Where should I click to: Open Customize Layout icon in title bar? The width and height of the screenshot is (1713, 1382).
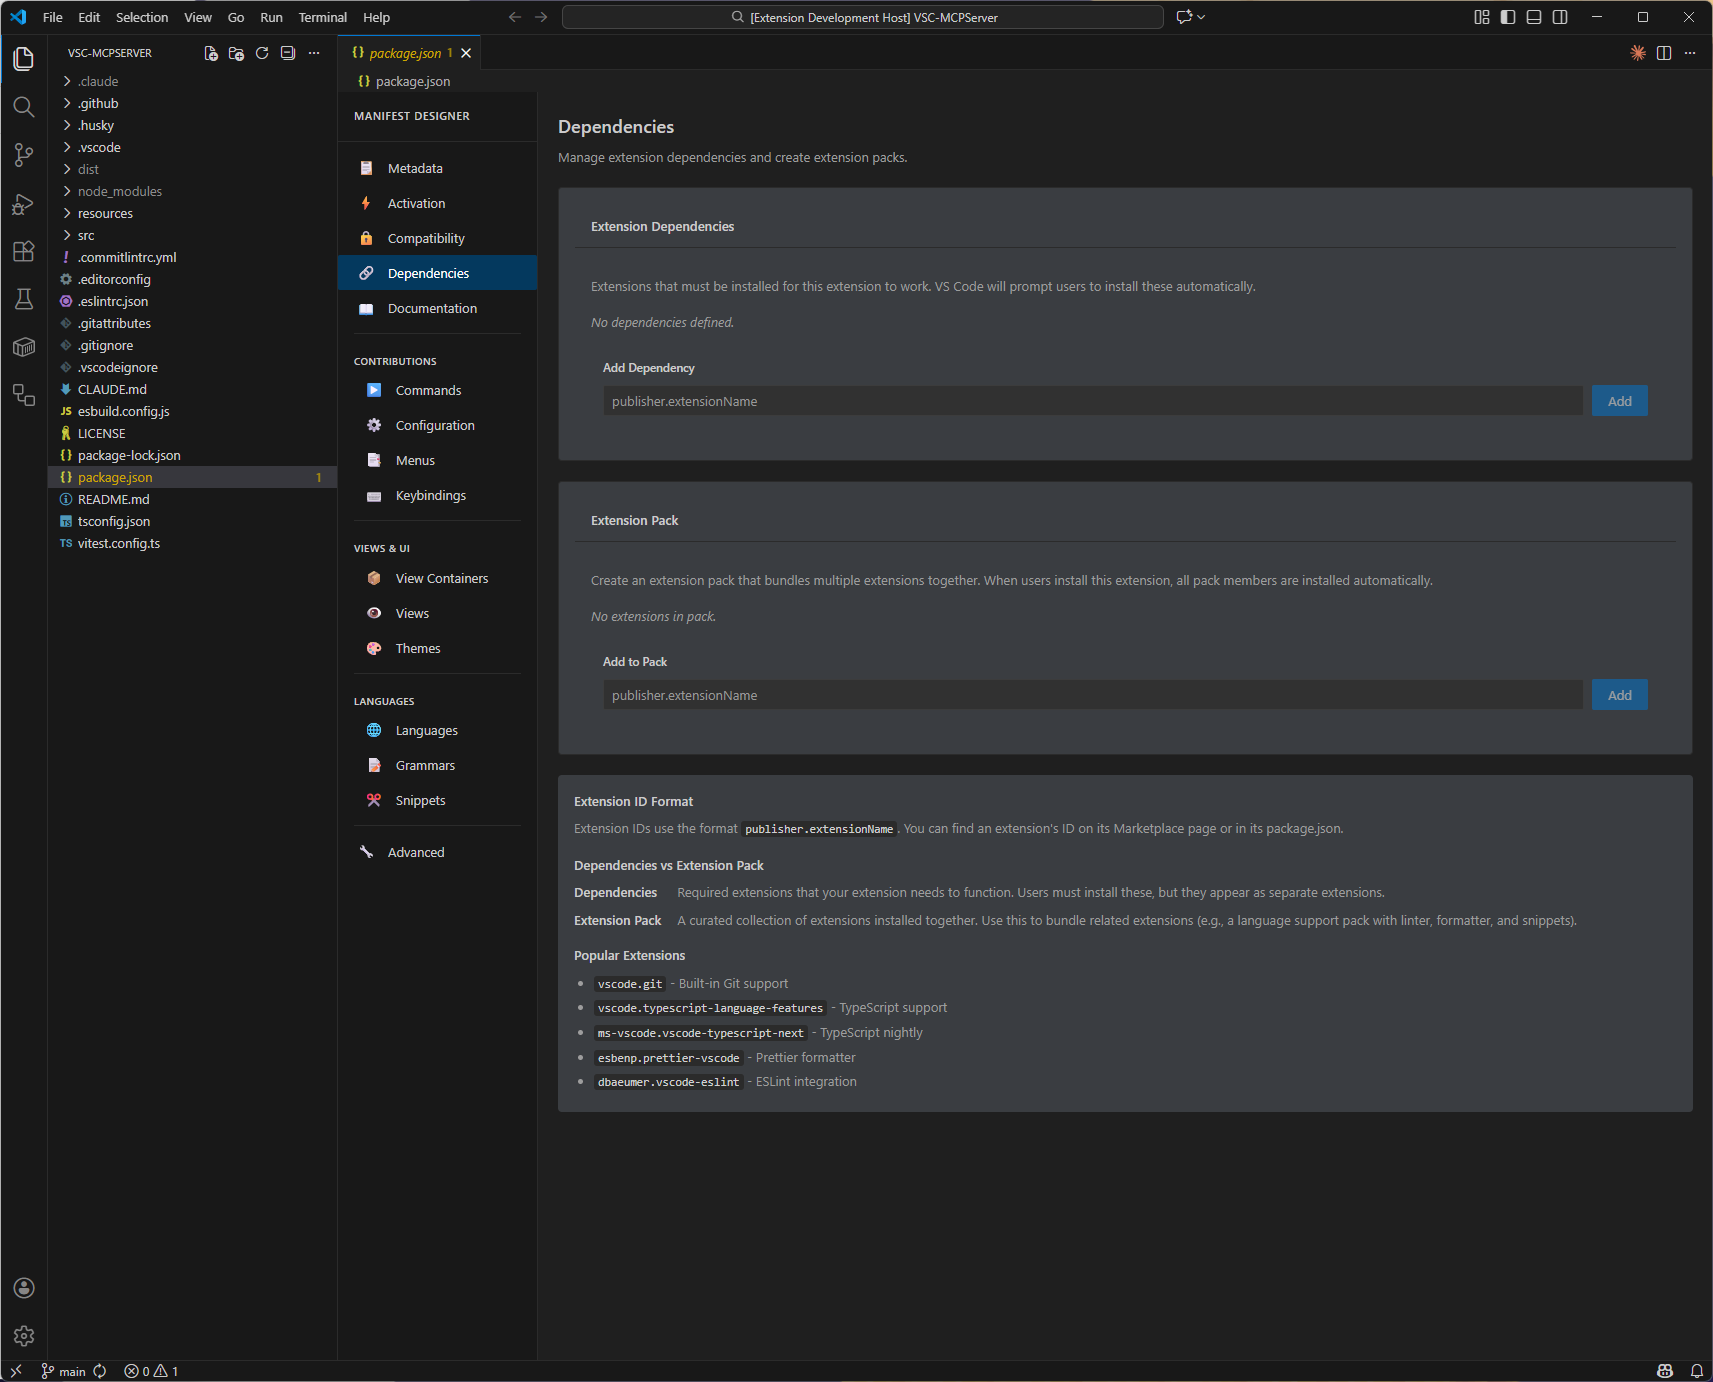1482,17
